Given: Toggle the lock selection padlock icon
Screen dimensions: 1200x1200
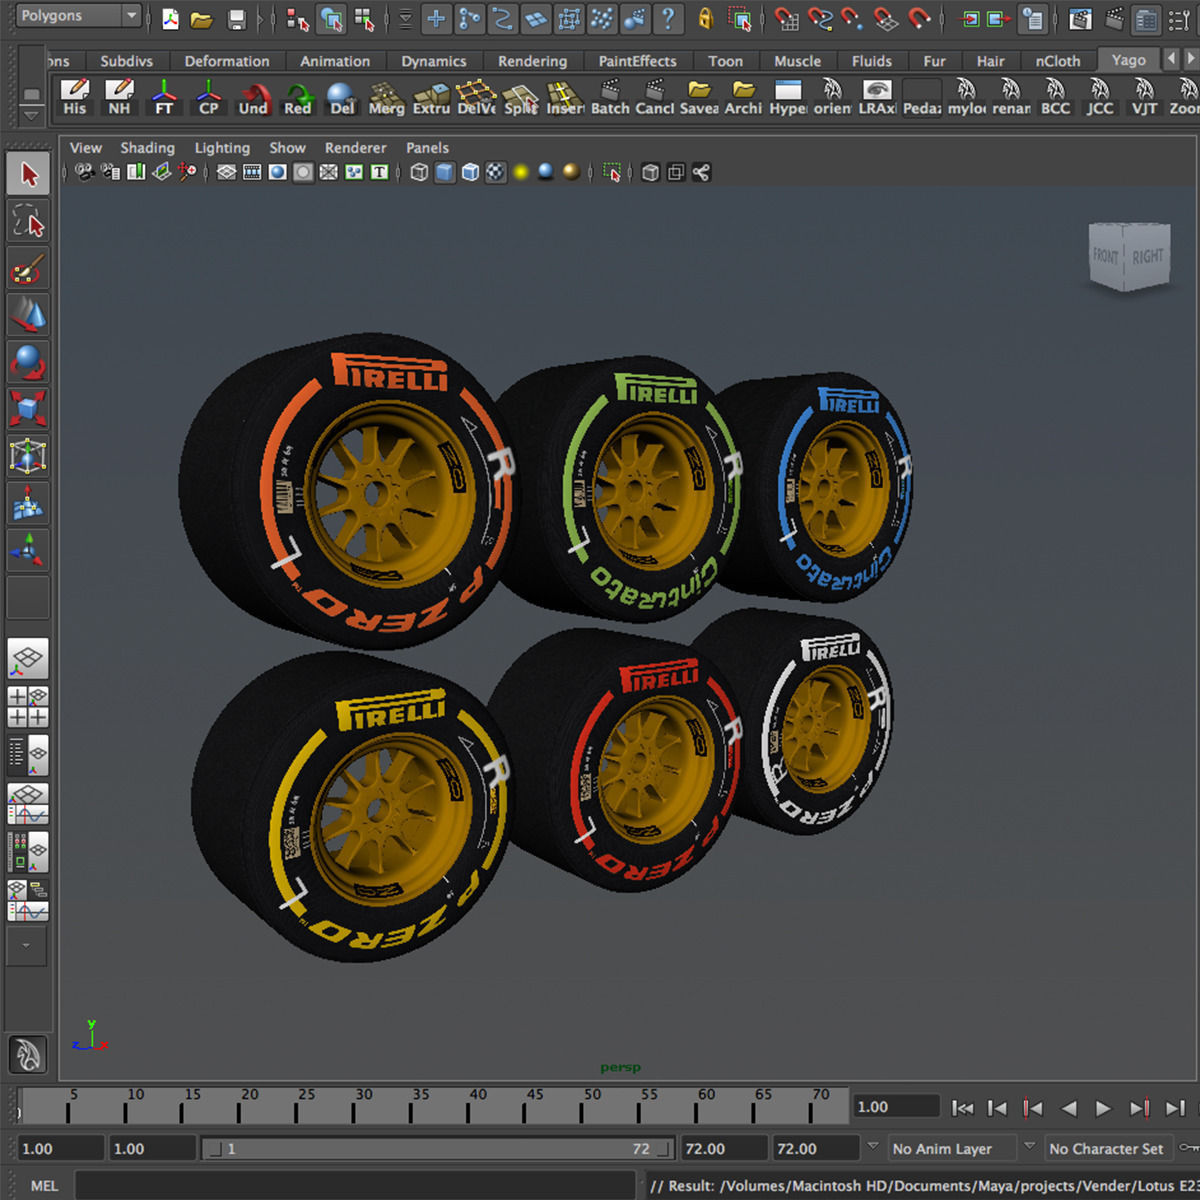Looking at the screenshot, I should (705, 18).
